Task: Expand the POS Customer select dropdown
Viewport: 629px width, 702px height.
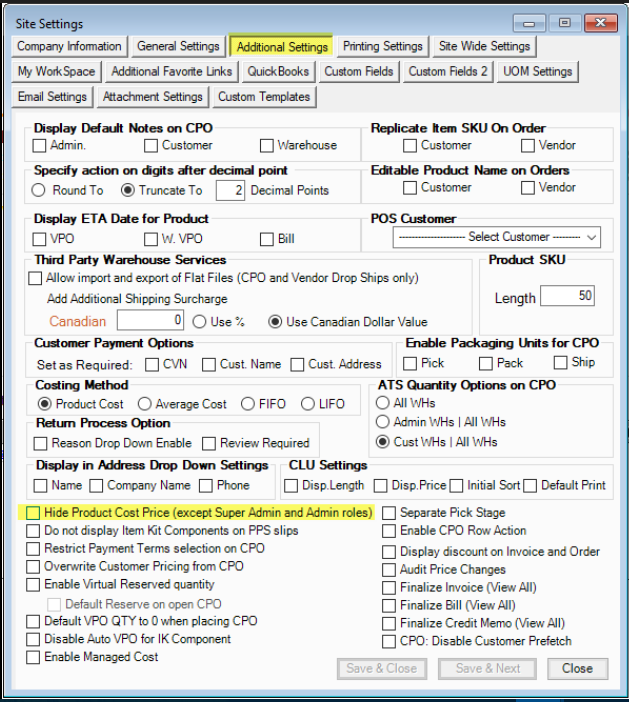Action: [496, 237]
